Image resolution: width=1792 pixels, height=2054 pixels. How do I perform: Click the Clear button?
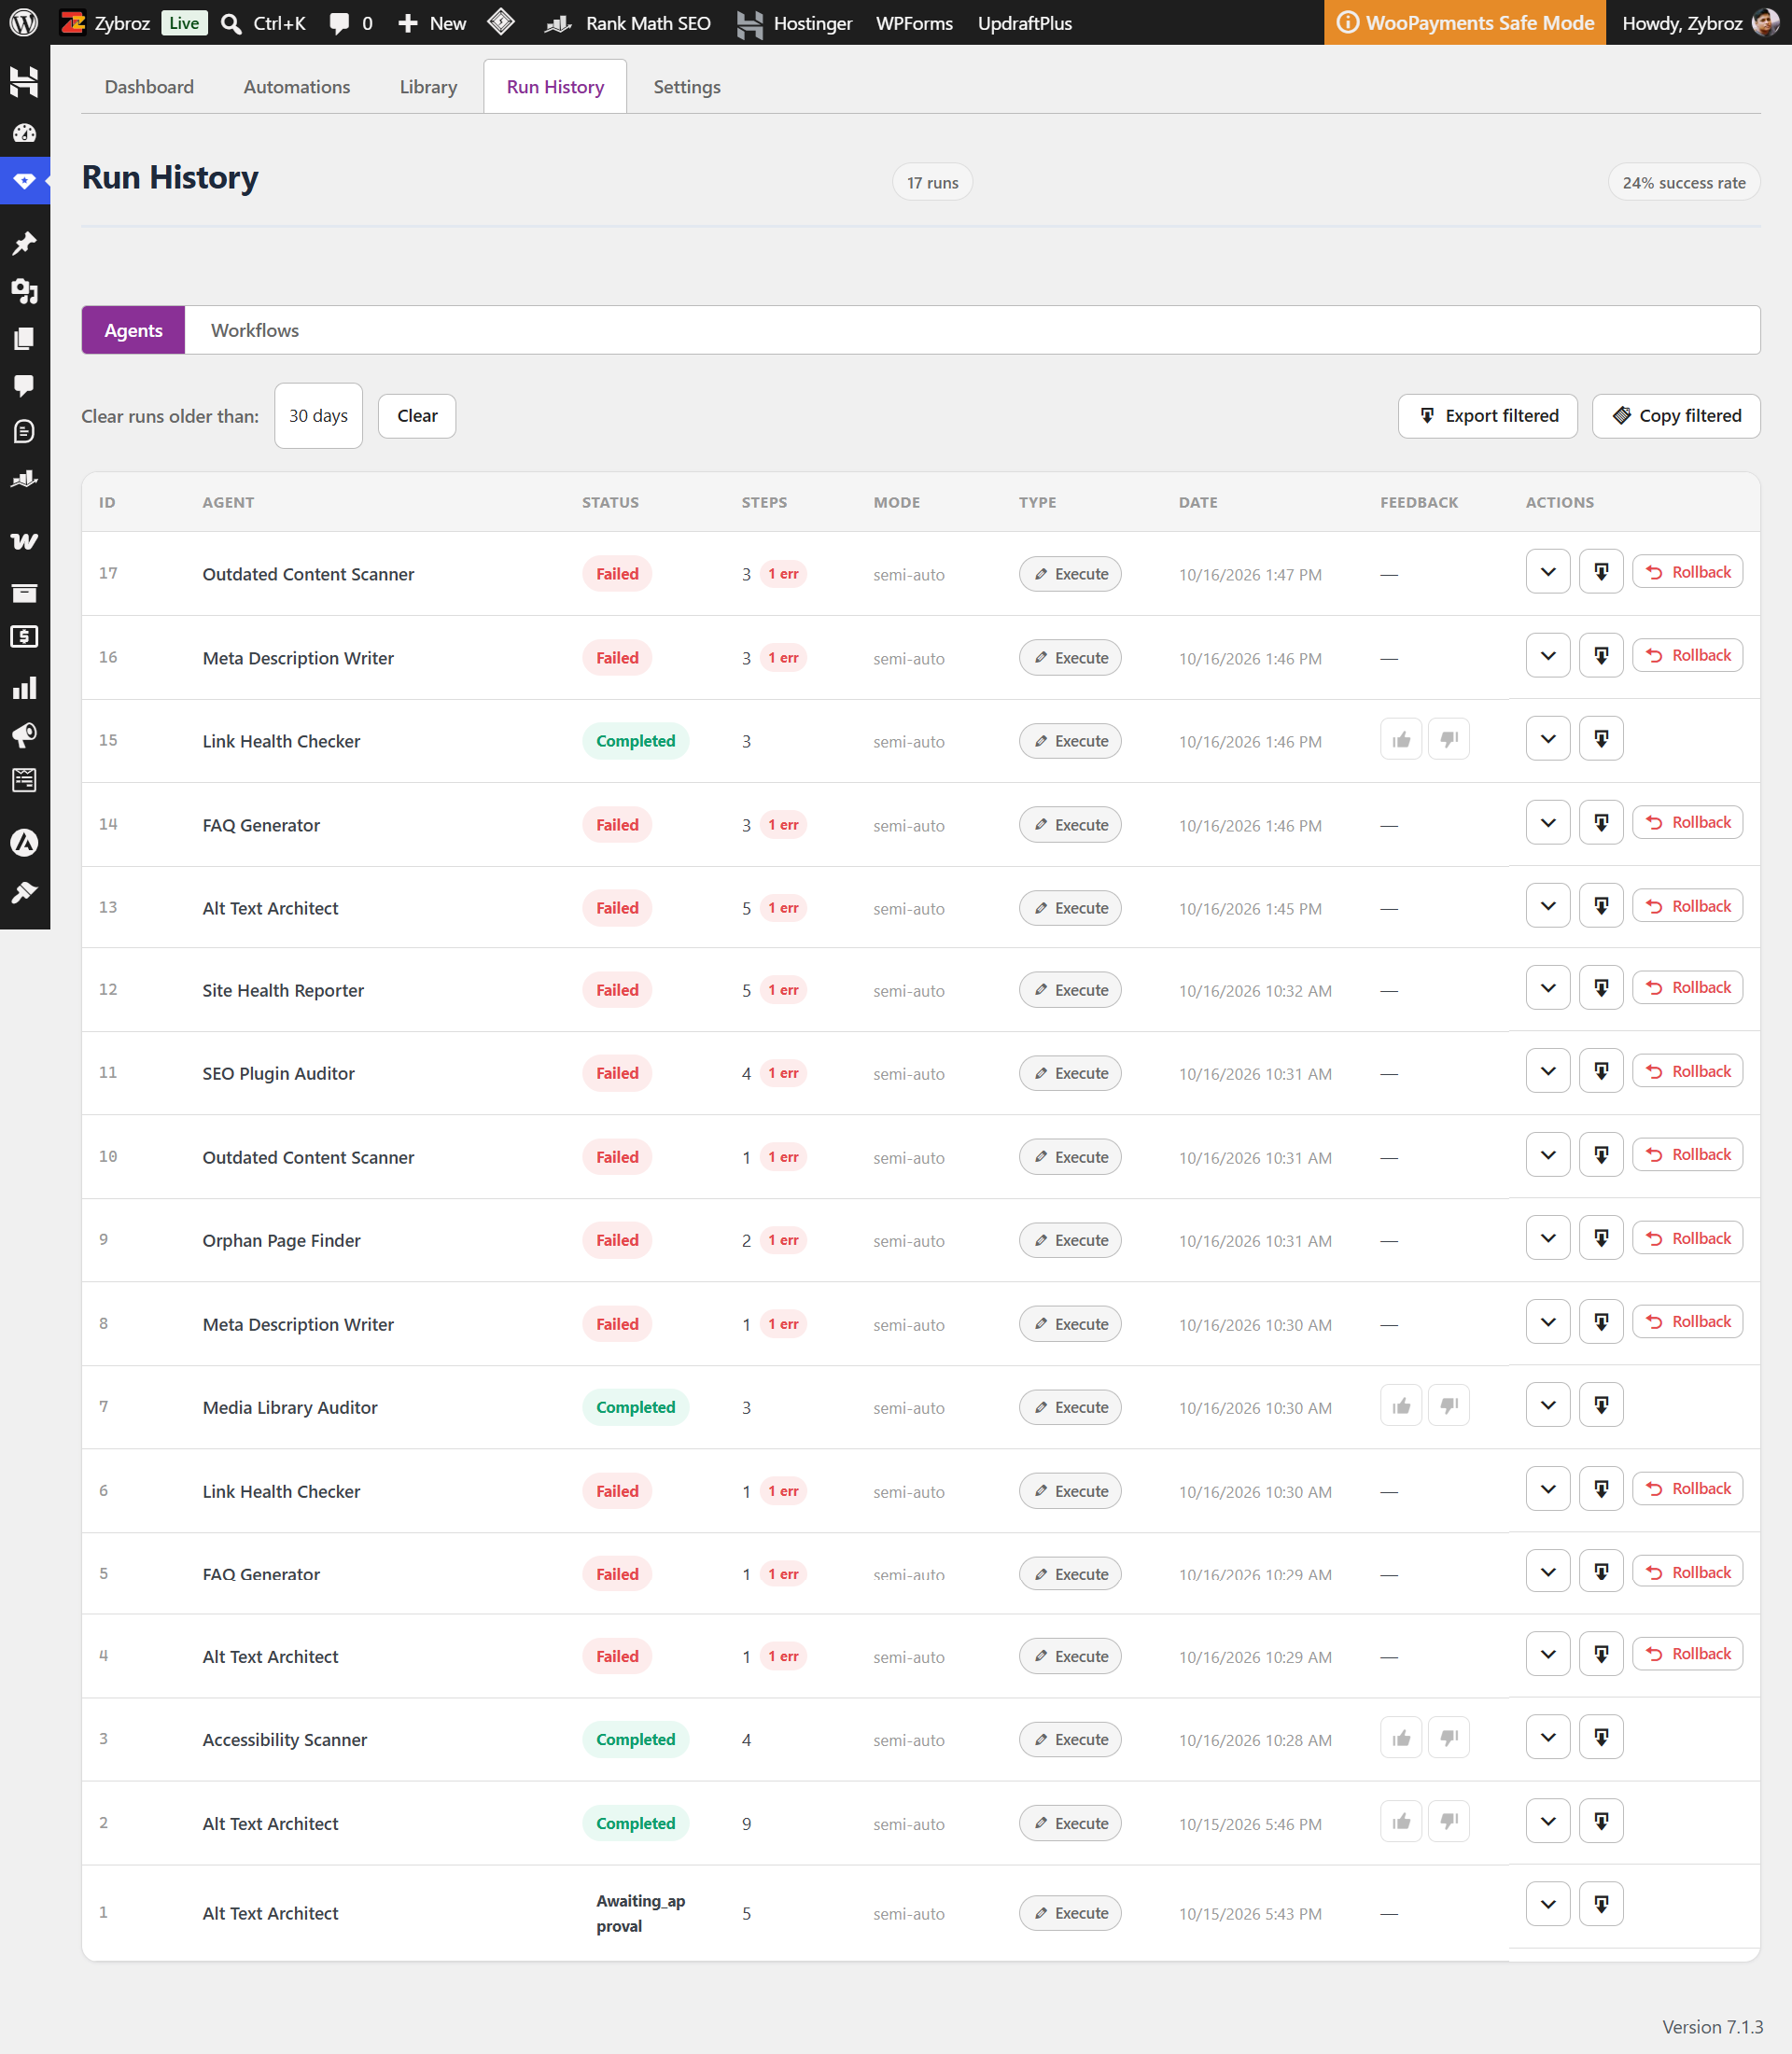point(417,416)
